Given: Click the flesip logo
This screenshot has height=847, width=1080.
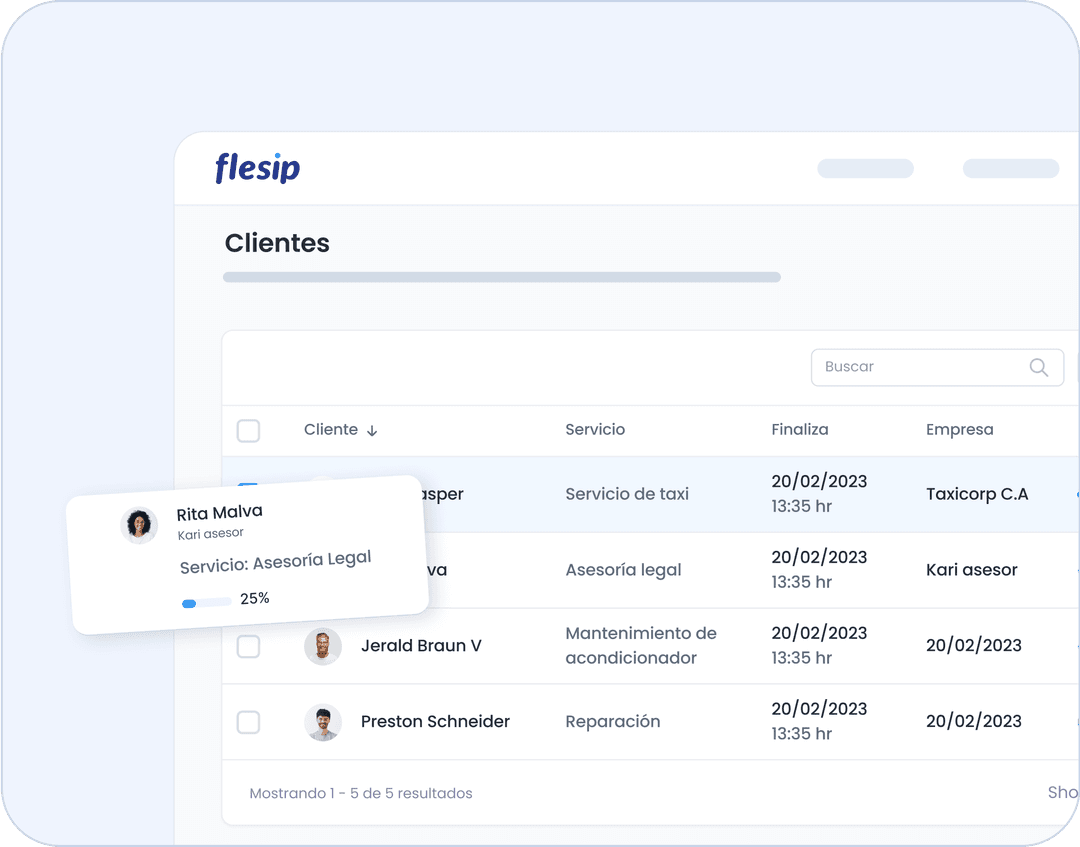Looking at the screenshot, I should [x=257, y=168].
